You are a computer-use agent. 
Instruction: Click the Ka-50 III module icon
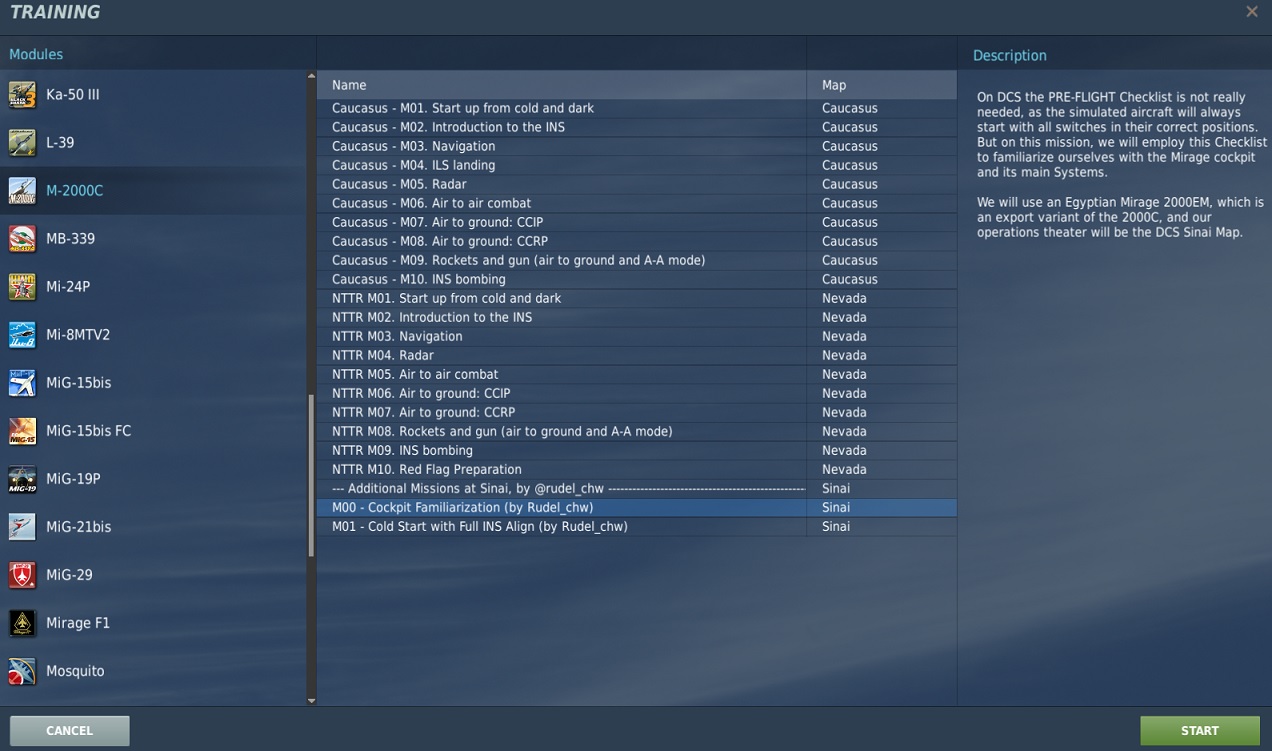[22, 95]
